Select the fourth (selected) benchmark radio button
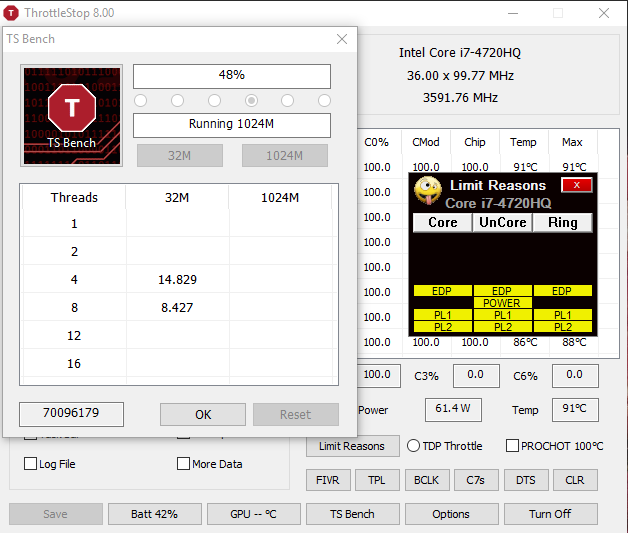628x533 pixels. pyautogui.click(x=251, y=101)
